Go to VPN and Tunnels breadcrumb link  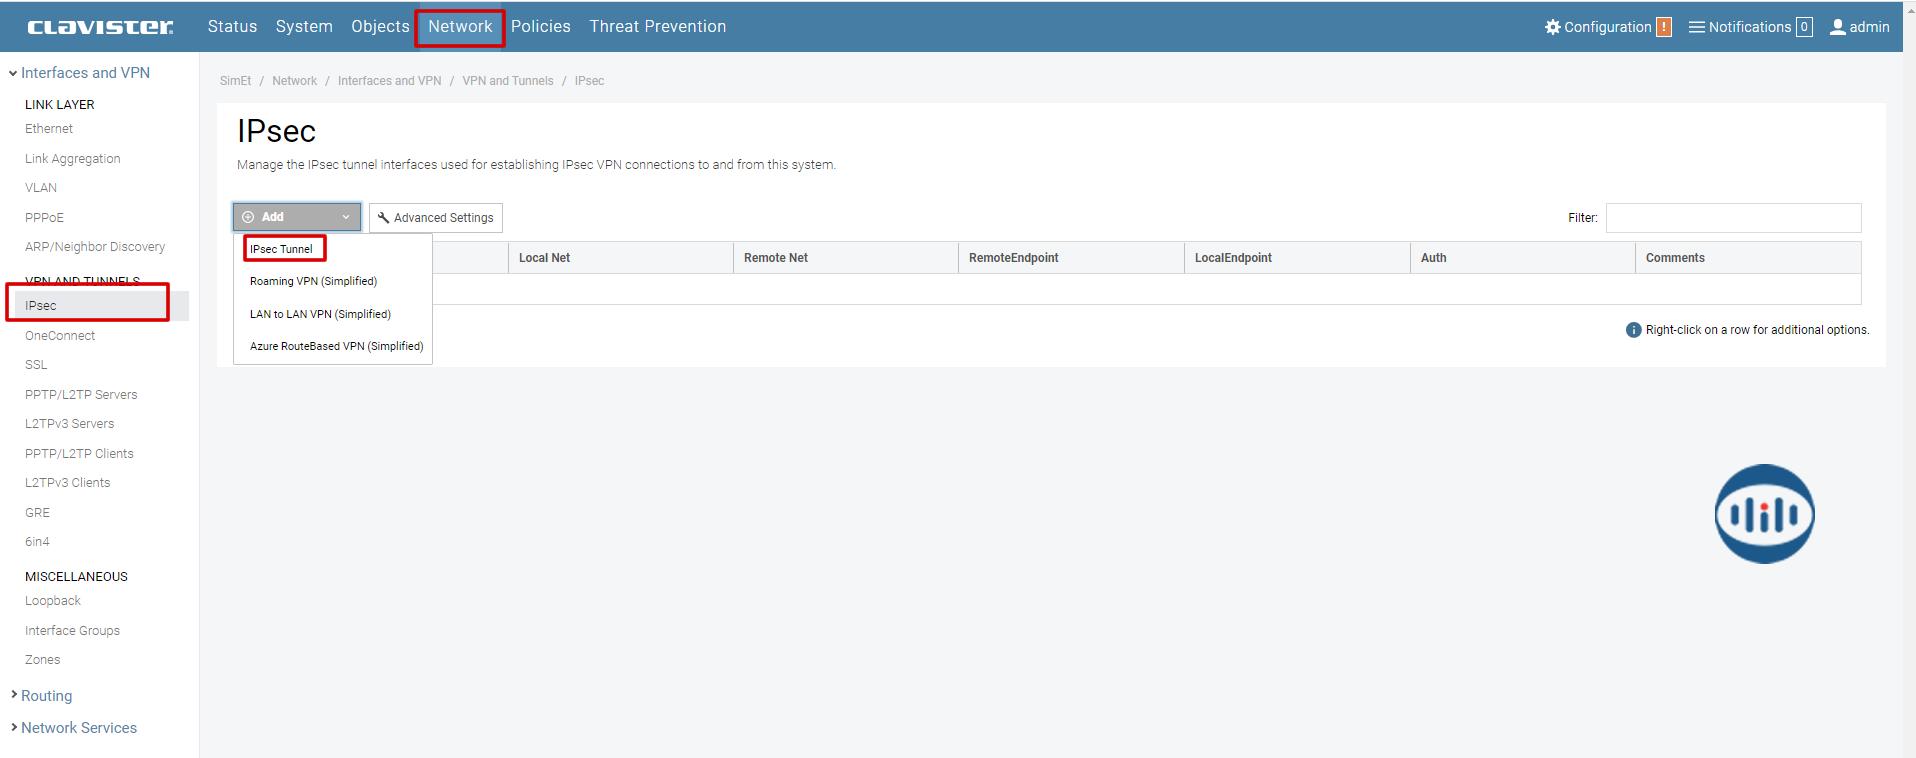point(507,81)
